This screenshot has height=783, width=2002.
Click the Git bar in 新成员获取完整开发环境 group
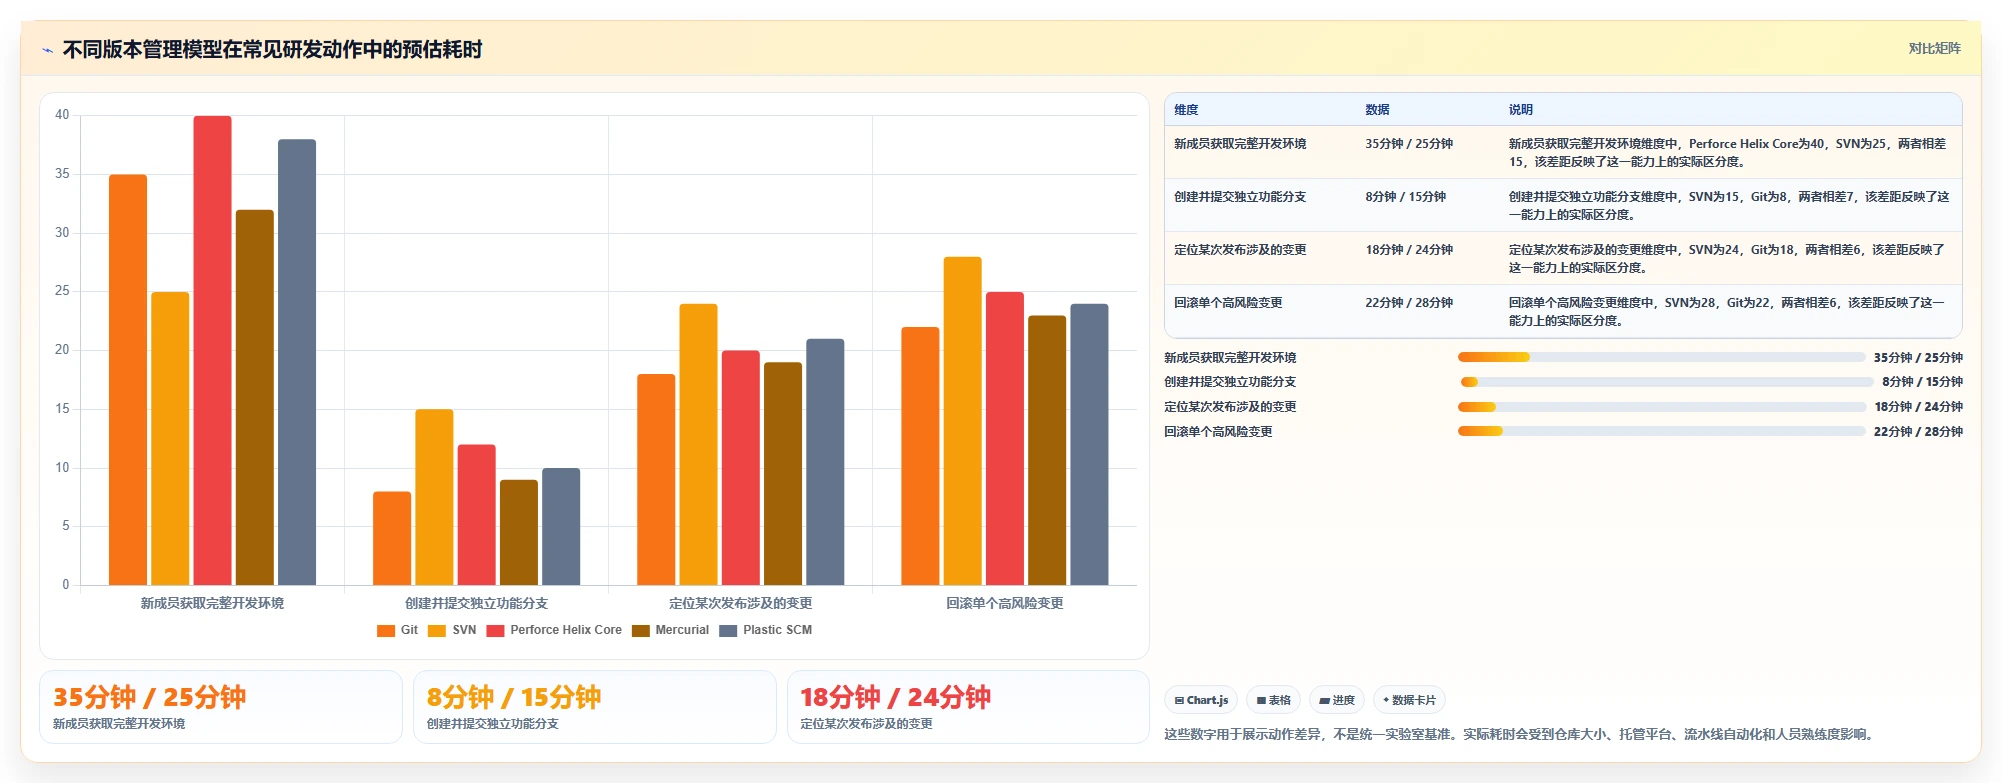point(128,380)
